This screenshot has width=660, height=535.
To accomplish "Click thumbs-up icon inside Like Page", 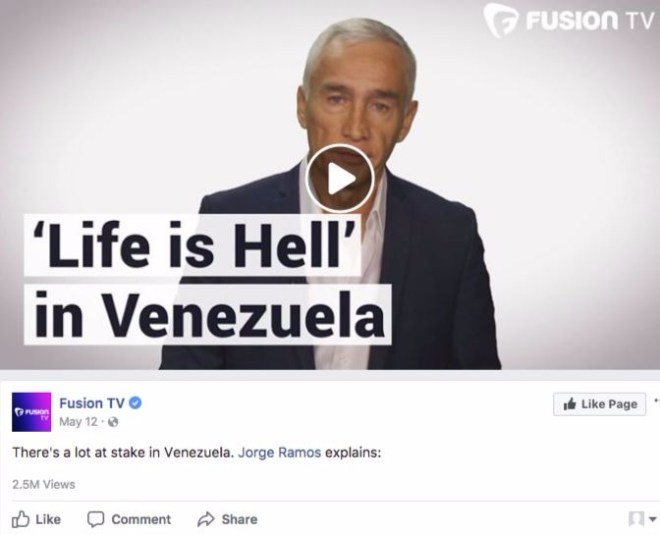I will 570,404.
